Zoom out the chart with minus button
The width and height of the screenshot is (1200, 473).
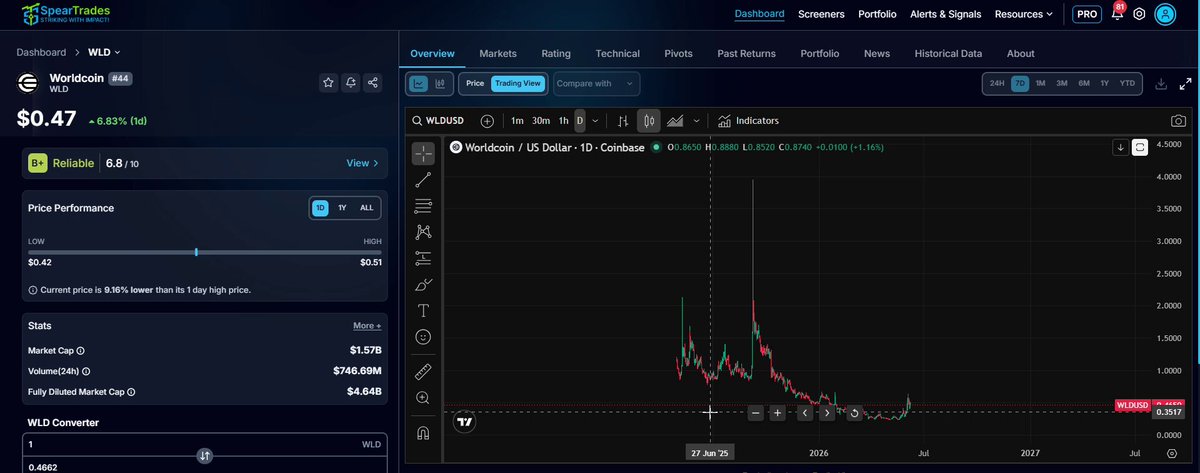click(755, 413)
